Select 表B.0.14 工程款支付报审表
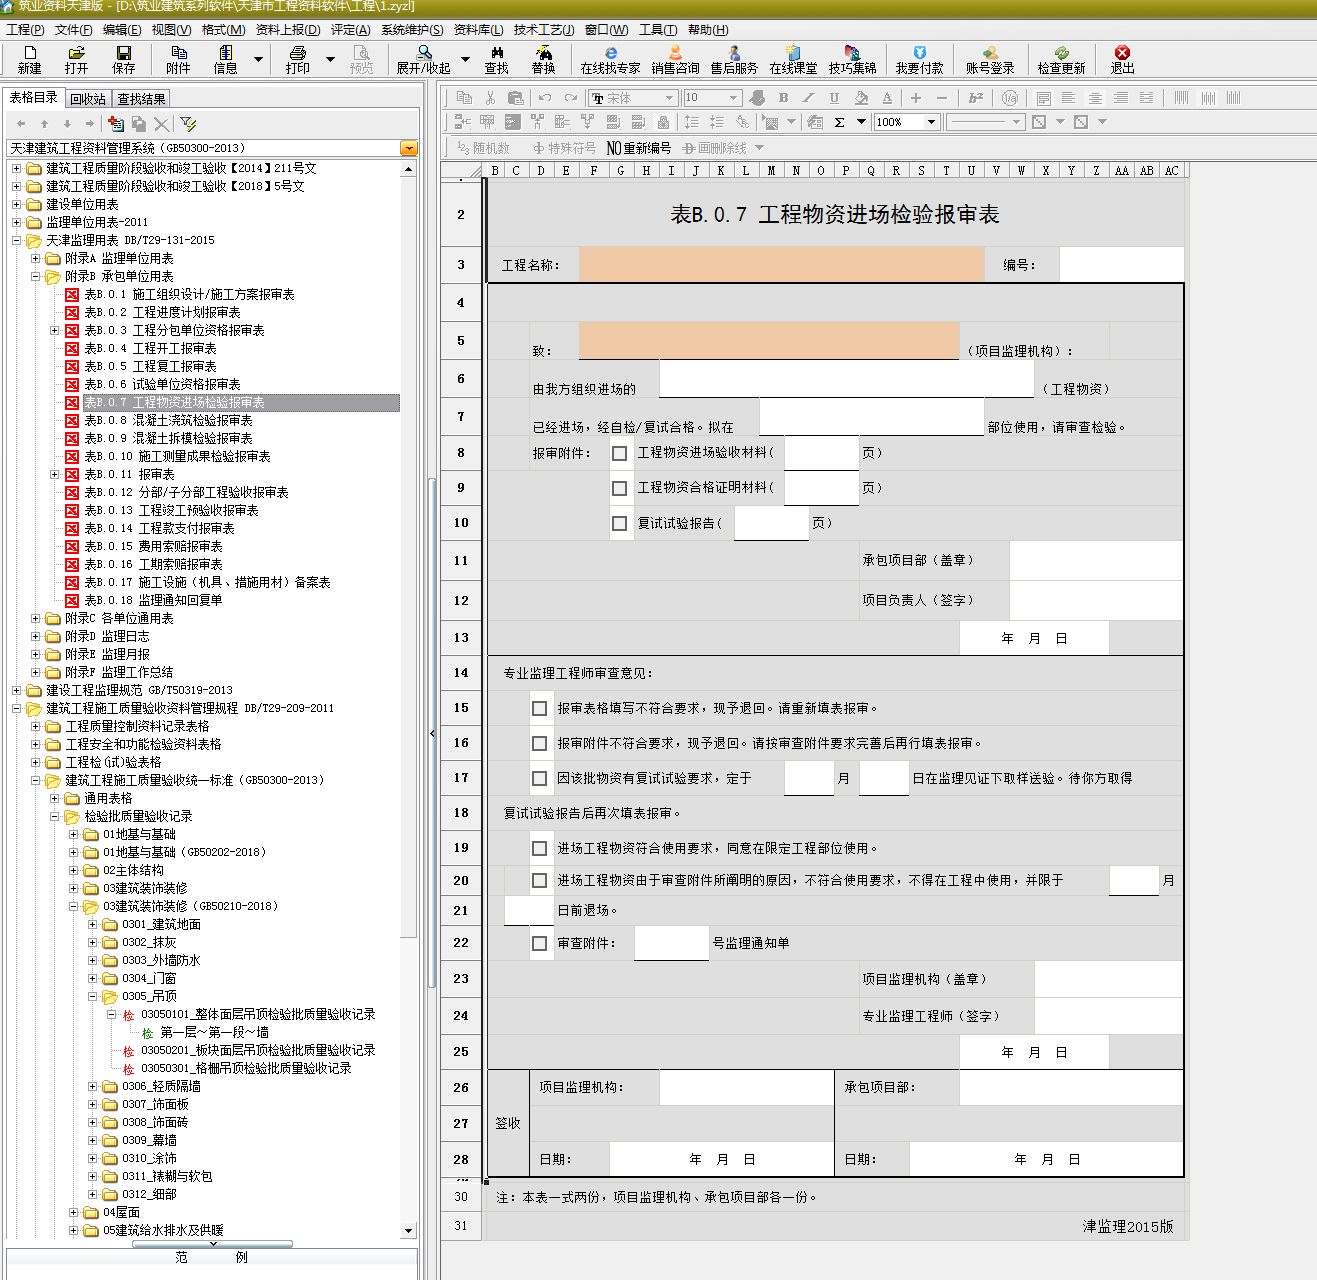The height and width of the screenshot is (1280, 1317). pos(160,528)
